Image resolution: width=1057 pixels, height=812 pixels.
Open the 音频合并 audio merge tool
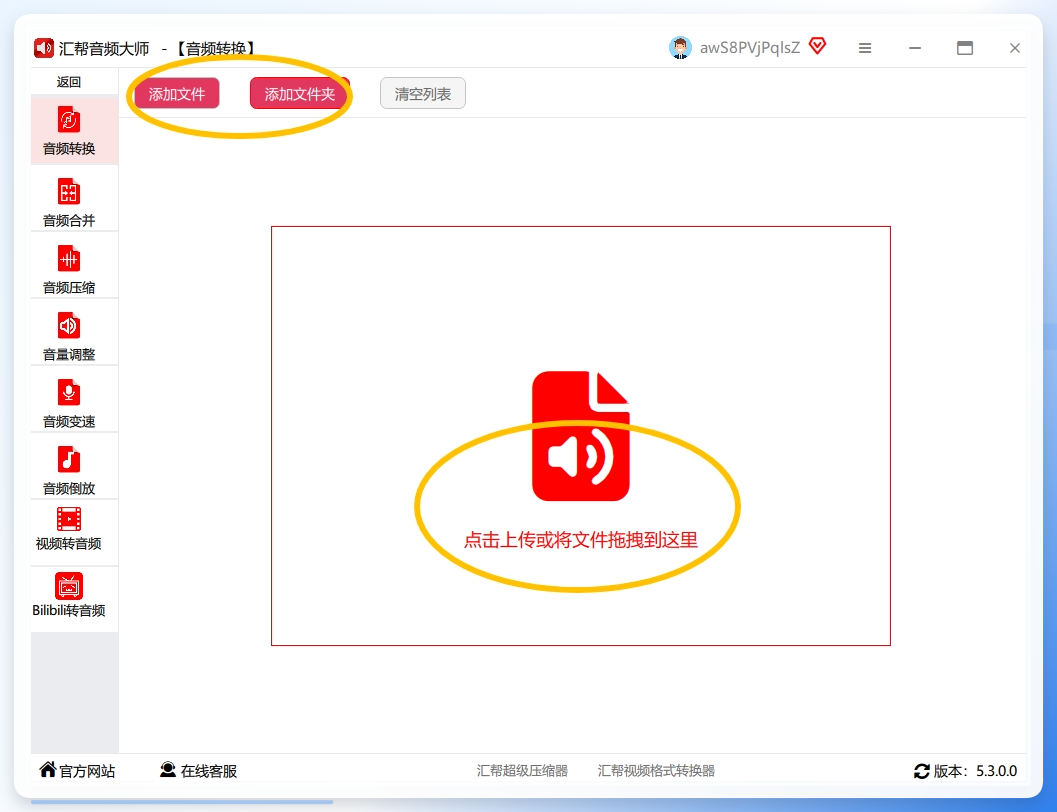(74, 199)
